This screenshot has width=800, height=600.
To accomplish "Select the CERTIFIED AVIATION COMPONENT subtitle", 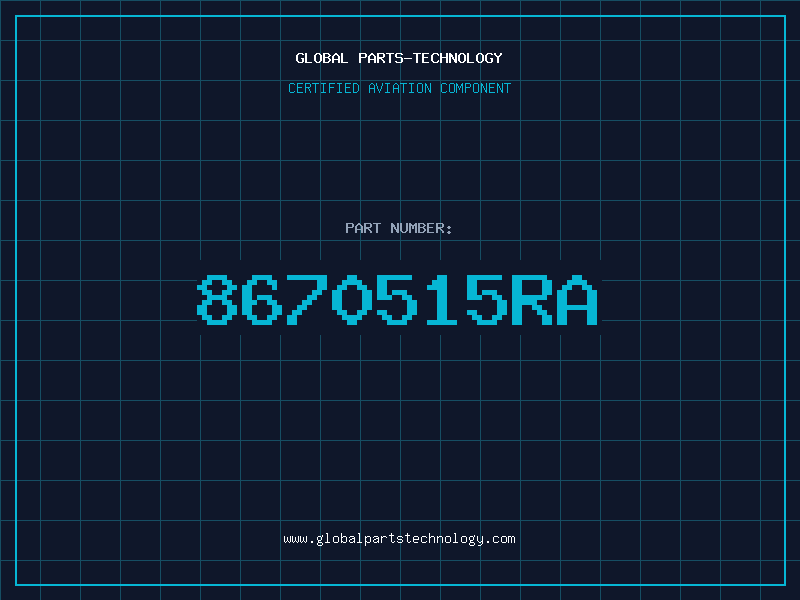I will [399, 88].
